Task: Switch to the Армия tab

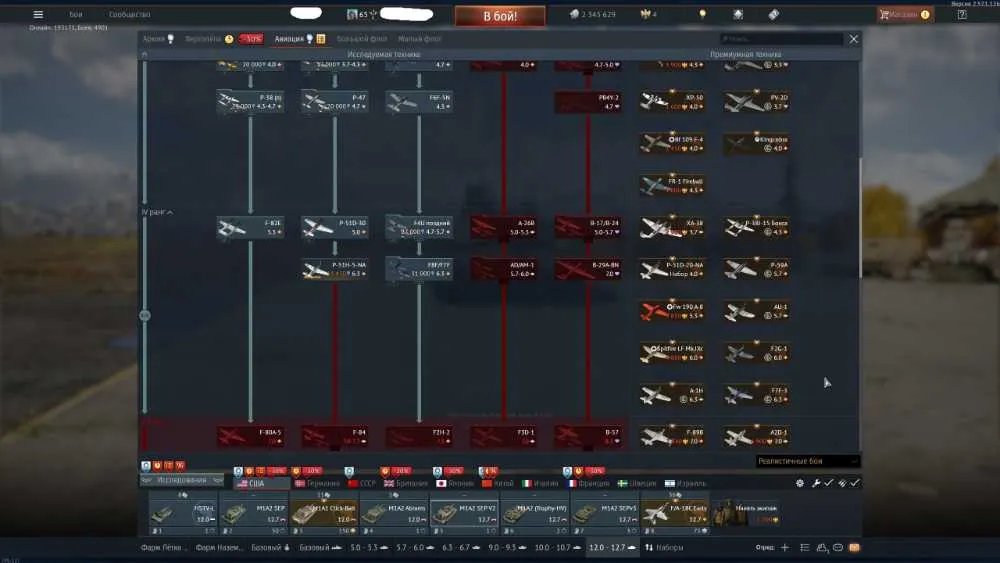Action: pos(153,39)
